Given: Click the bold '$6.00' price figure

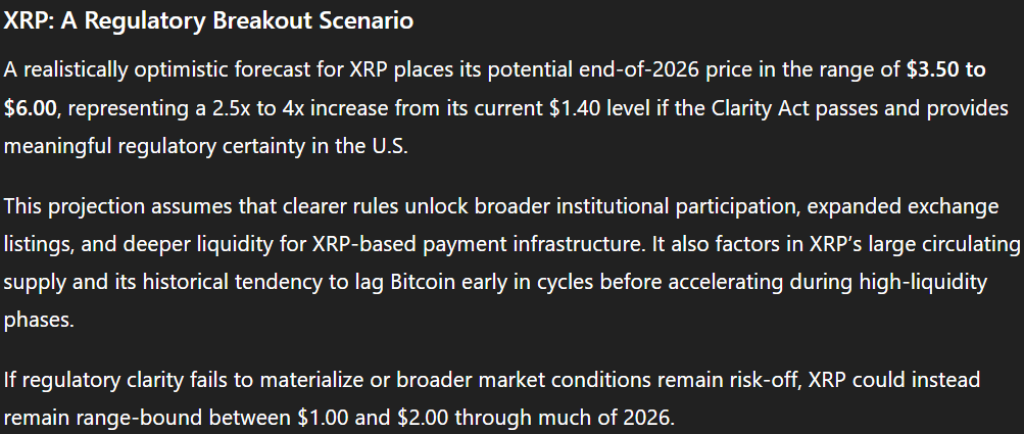Looking at the screenshot, I should [30, 107].
